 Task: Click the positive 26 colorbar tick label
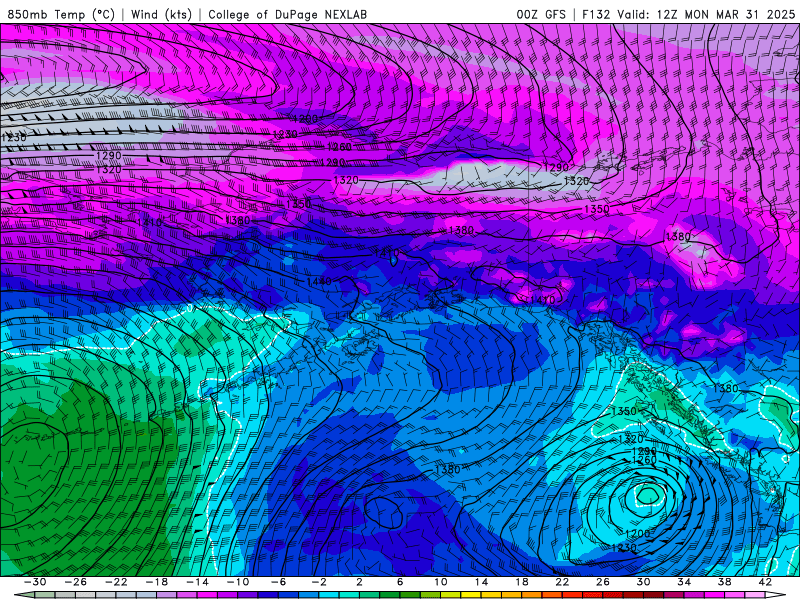point(603,582)
